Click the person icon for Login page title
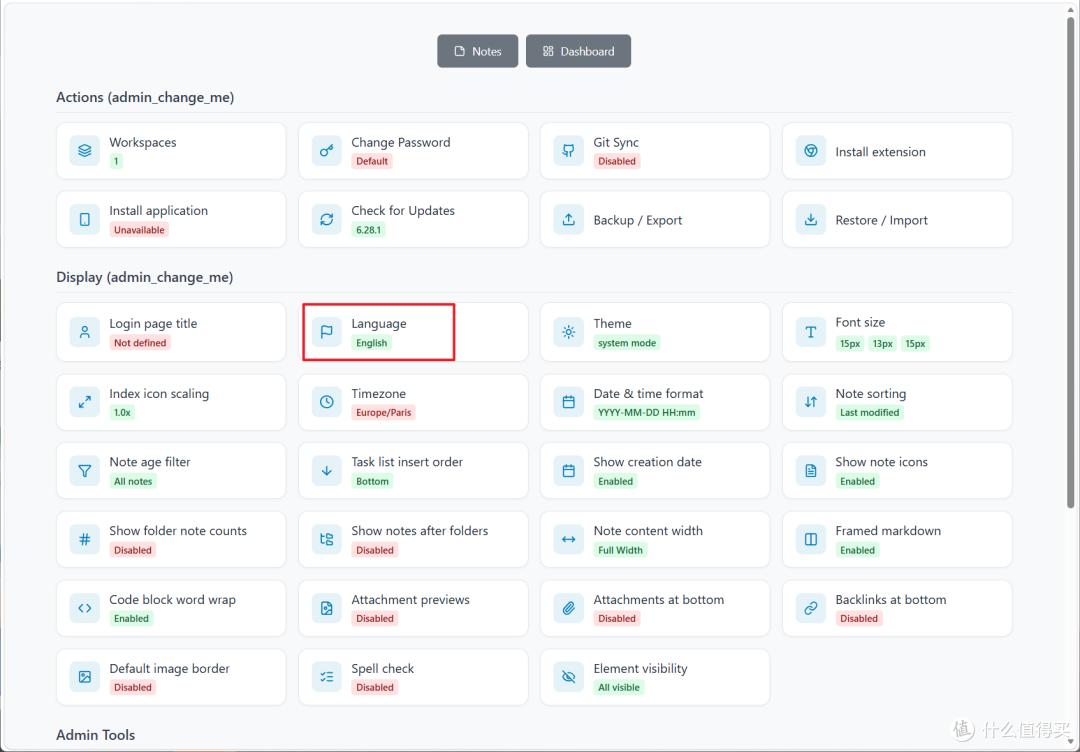The width and height of the screenshot is (1080, 752). [85, 332]
